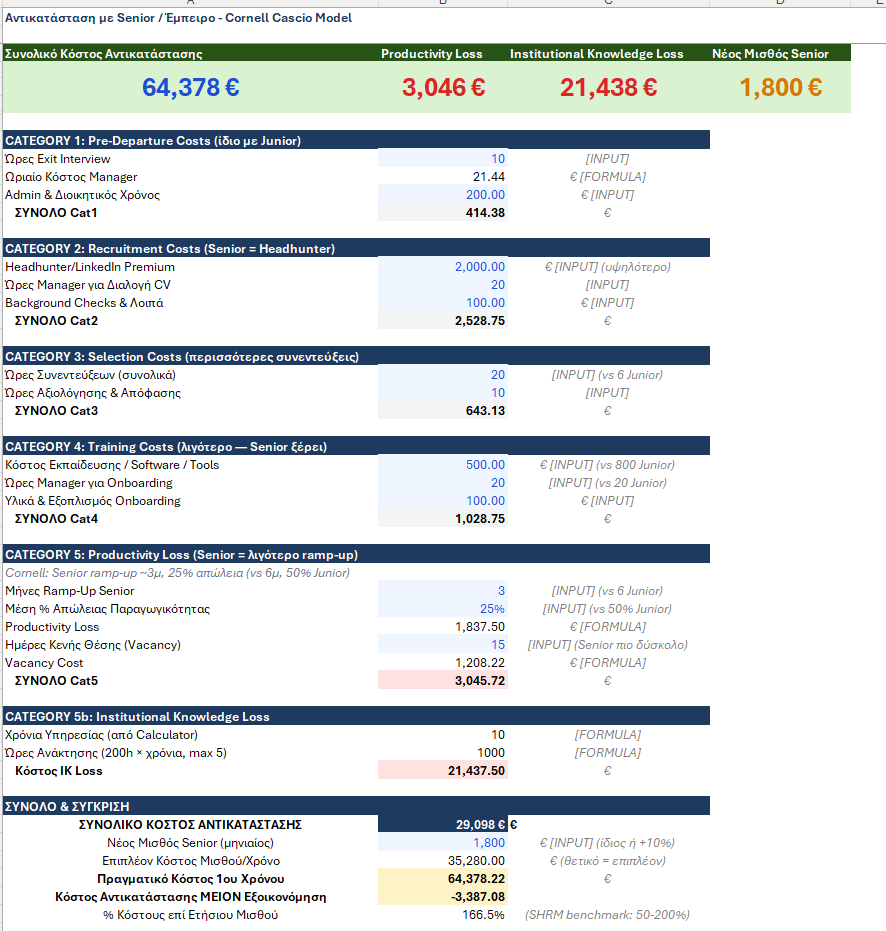This screenshot has height=931, width=886.
Task: Select the large 64,378 € total cost cell
Action: coord(190,88)
